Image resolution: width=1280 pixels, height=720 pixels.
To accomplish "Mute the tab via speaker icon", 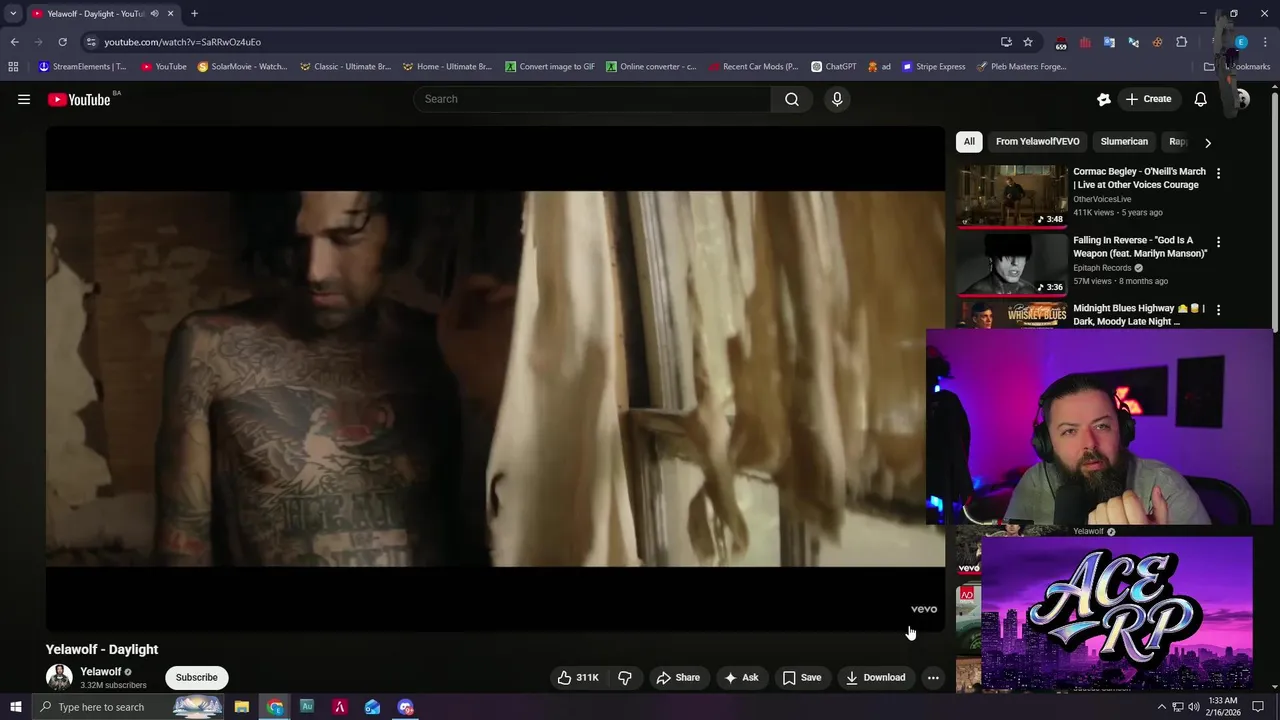I will (154, 14).
